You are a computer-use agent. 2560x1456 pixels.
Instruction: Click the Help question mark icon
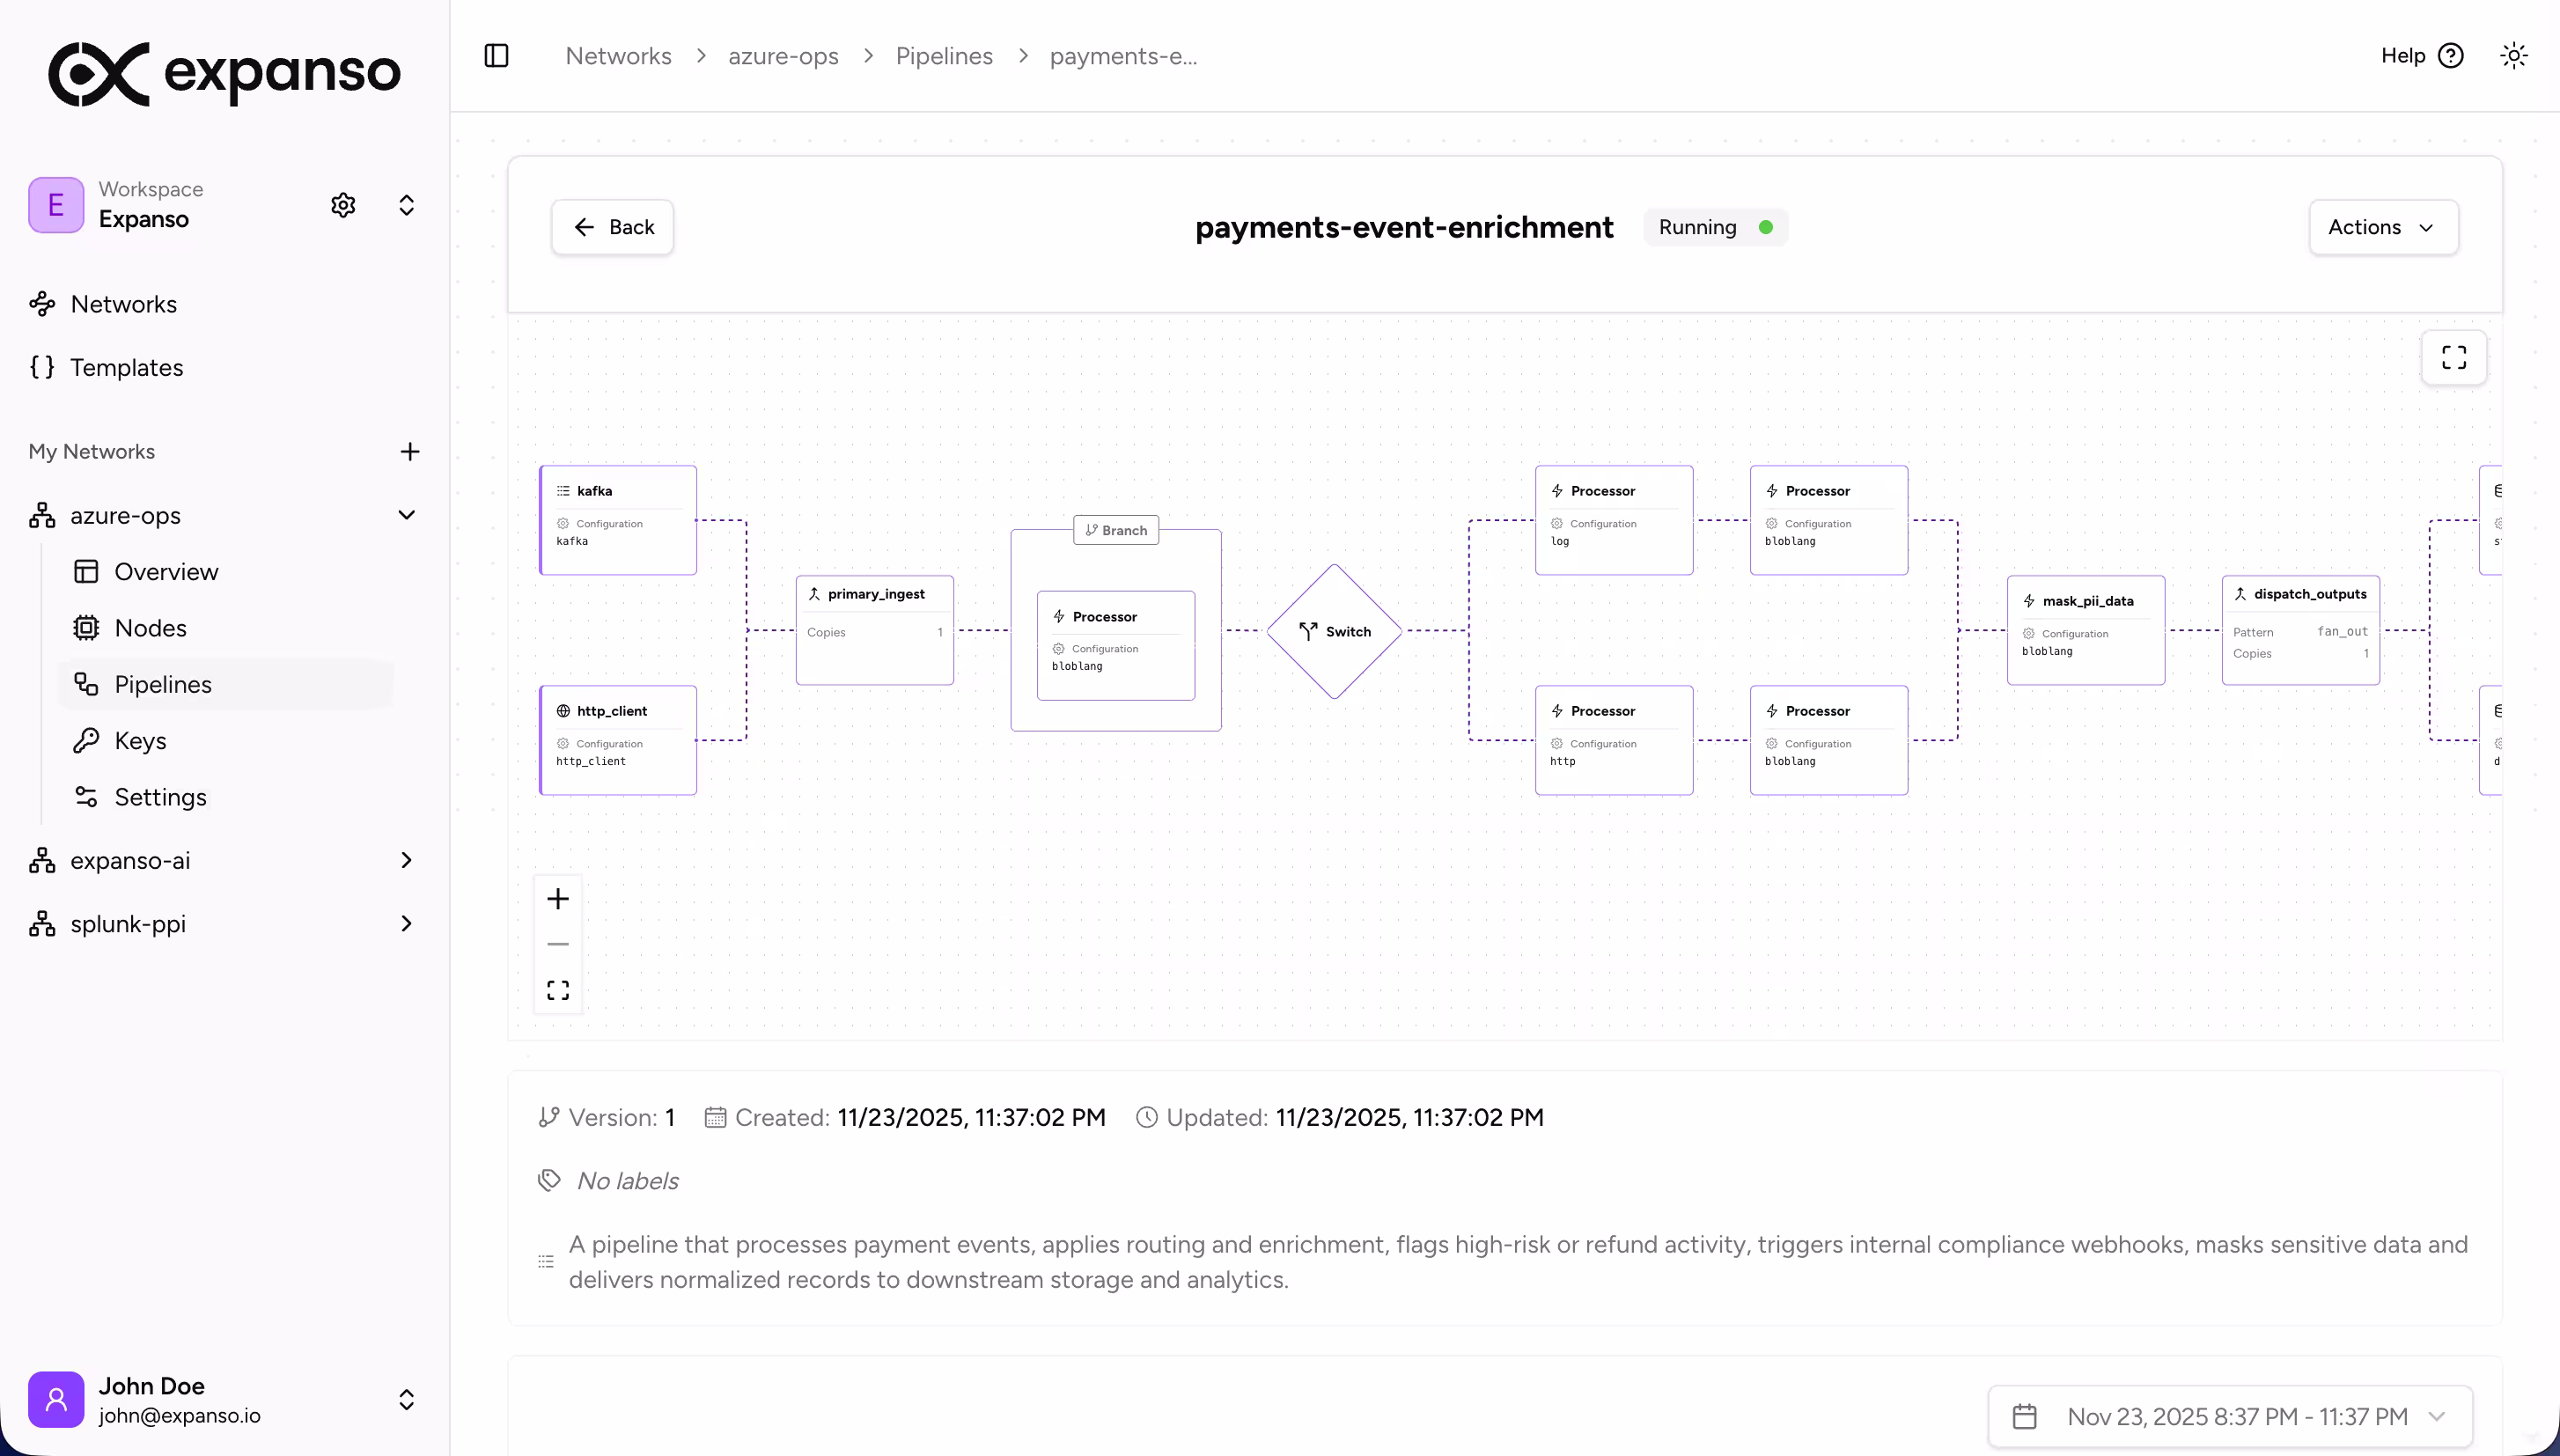(2453, 55)
